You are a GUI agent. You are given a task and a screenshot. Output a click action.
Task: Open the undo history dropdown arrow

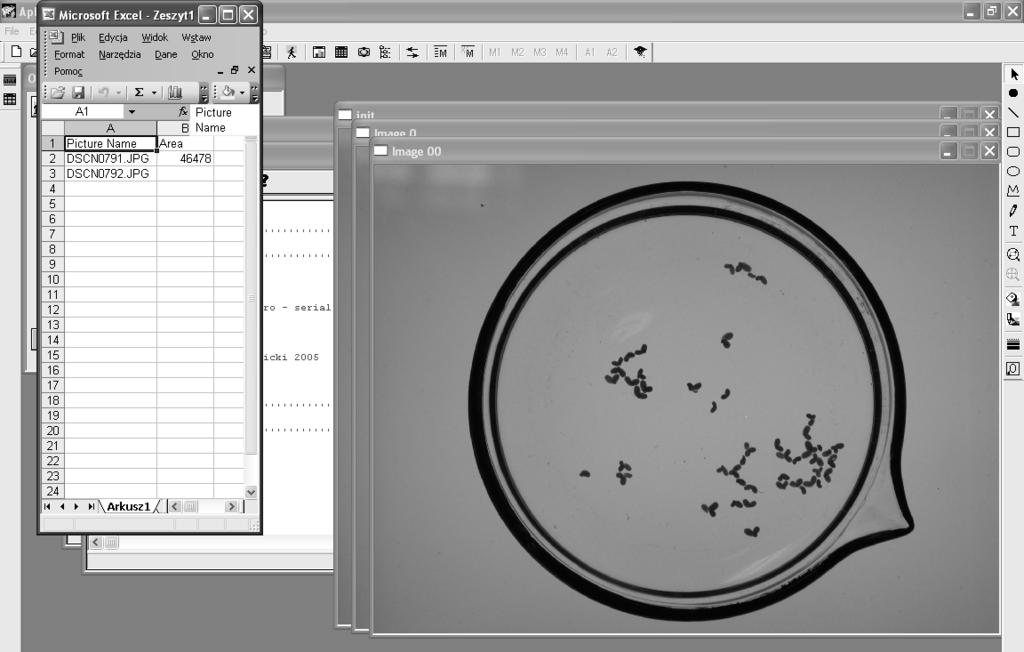click(118, 93)
